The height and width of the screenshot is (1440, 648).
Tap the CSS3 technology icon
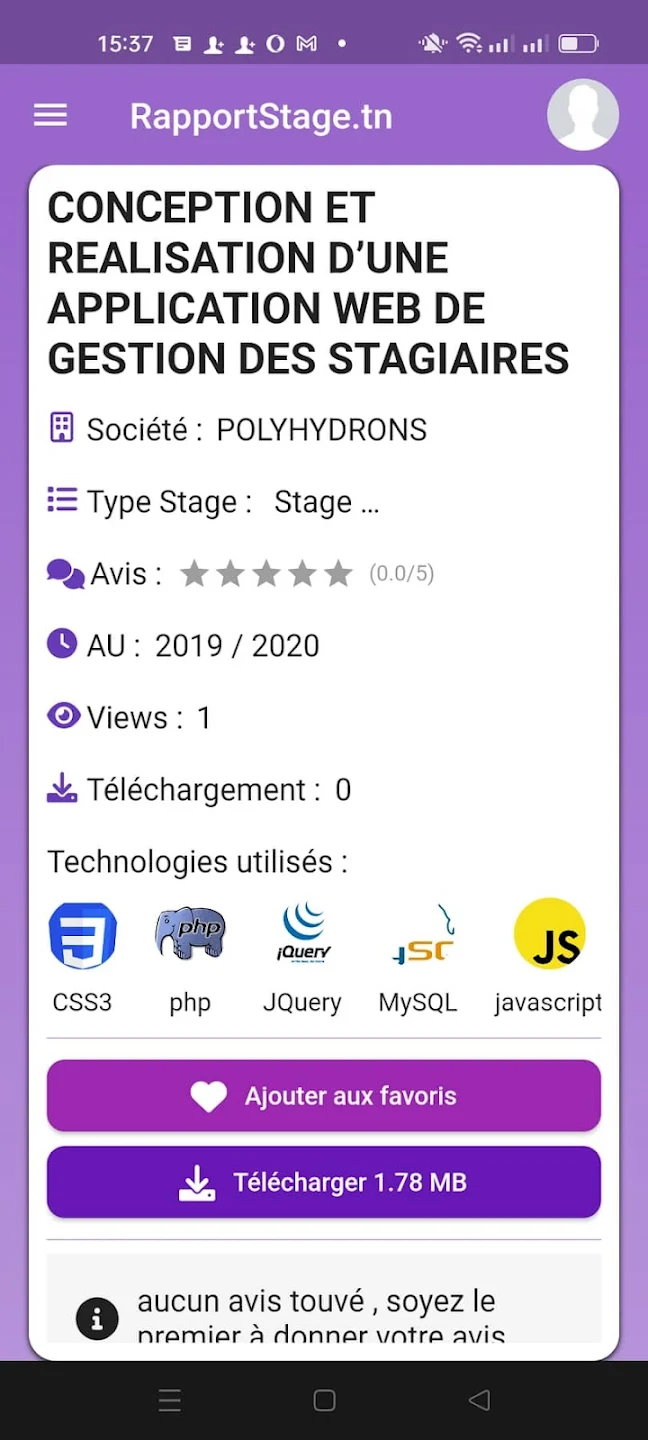tap(83, 933)
